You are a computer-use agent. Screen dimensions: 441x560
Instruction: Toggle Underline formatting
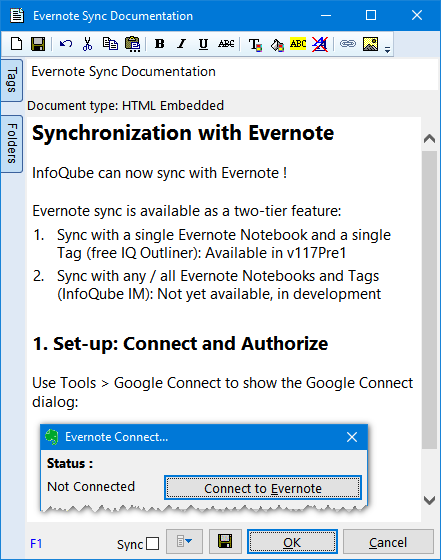click(x=203, y=44)
